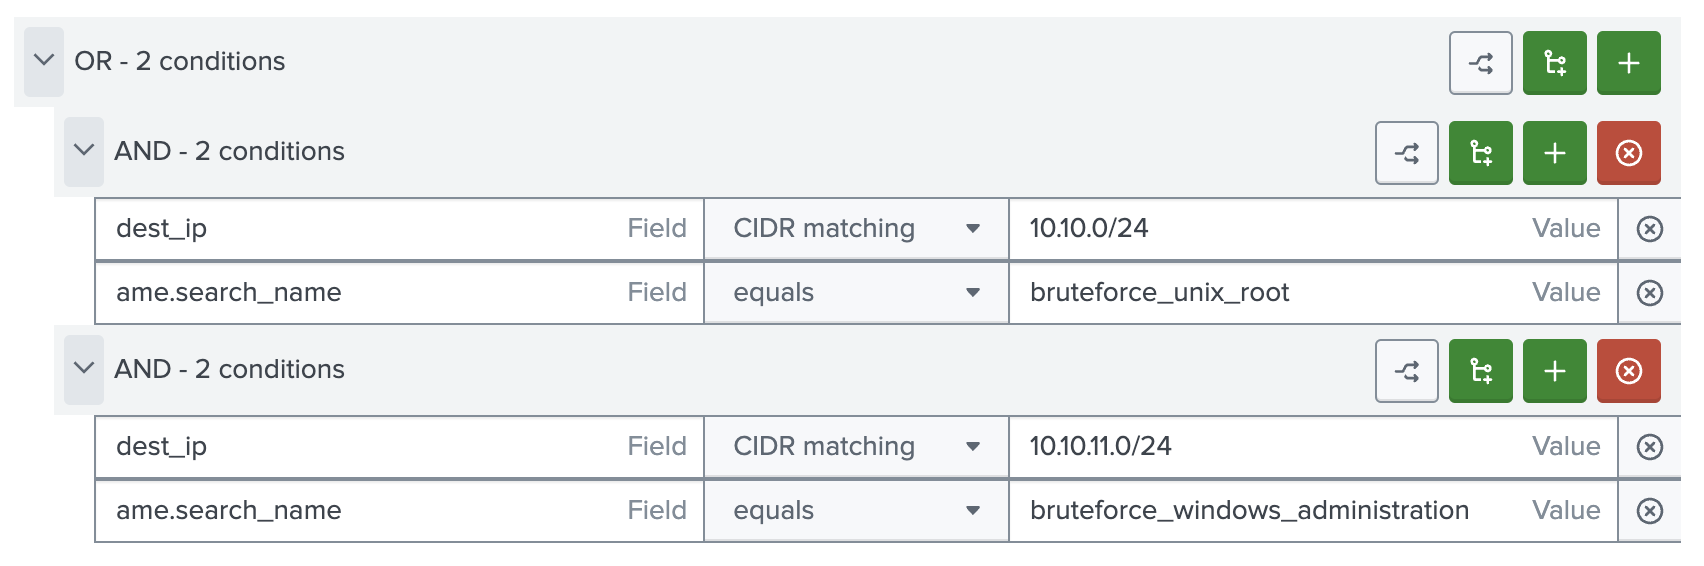Switch operator of the first AND group
This screenshot has height=566, width=1704.
1406,153
